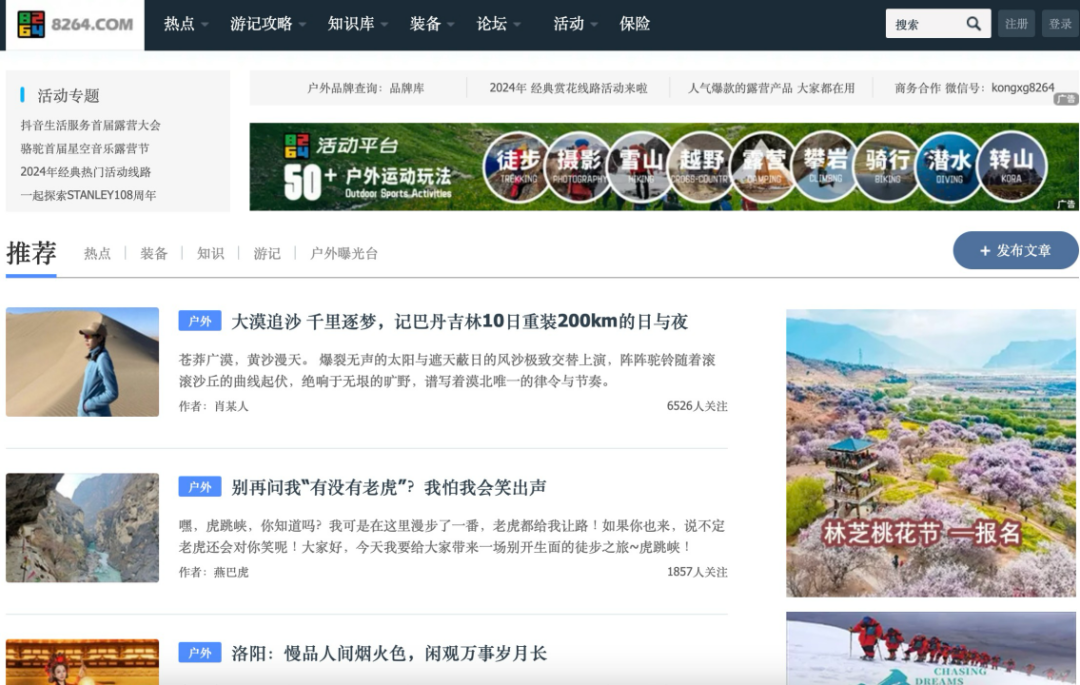Click the 注册 button
The height and width of the screenshot is (685, 1080).
coord(1016,24)
